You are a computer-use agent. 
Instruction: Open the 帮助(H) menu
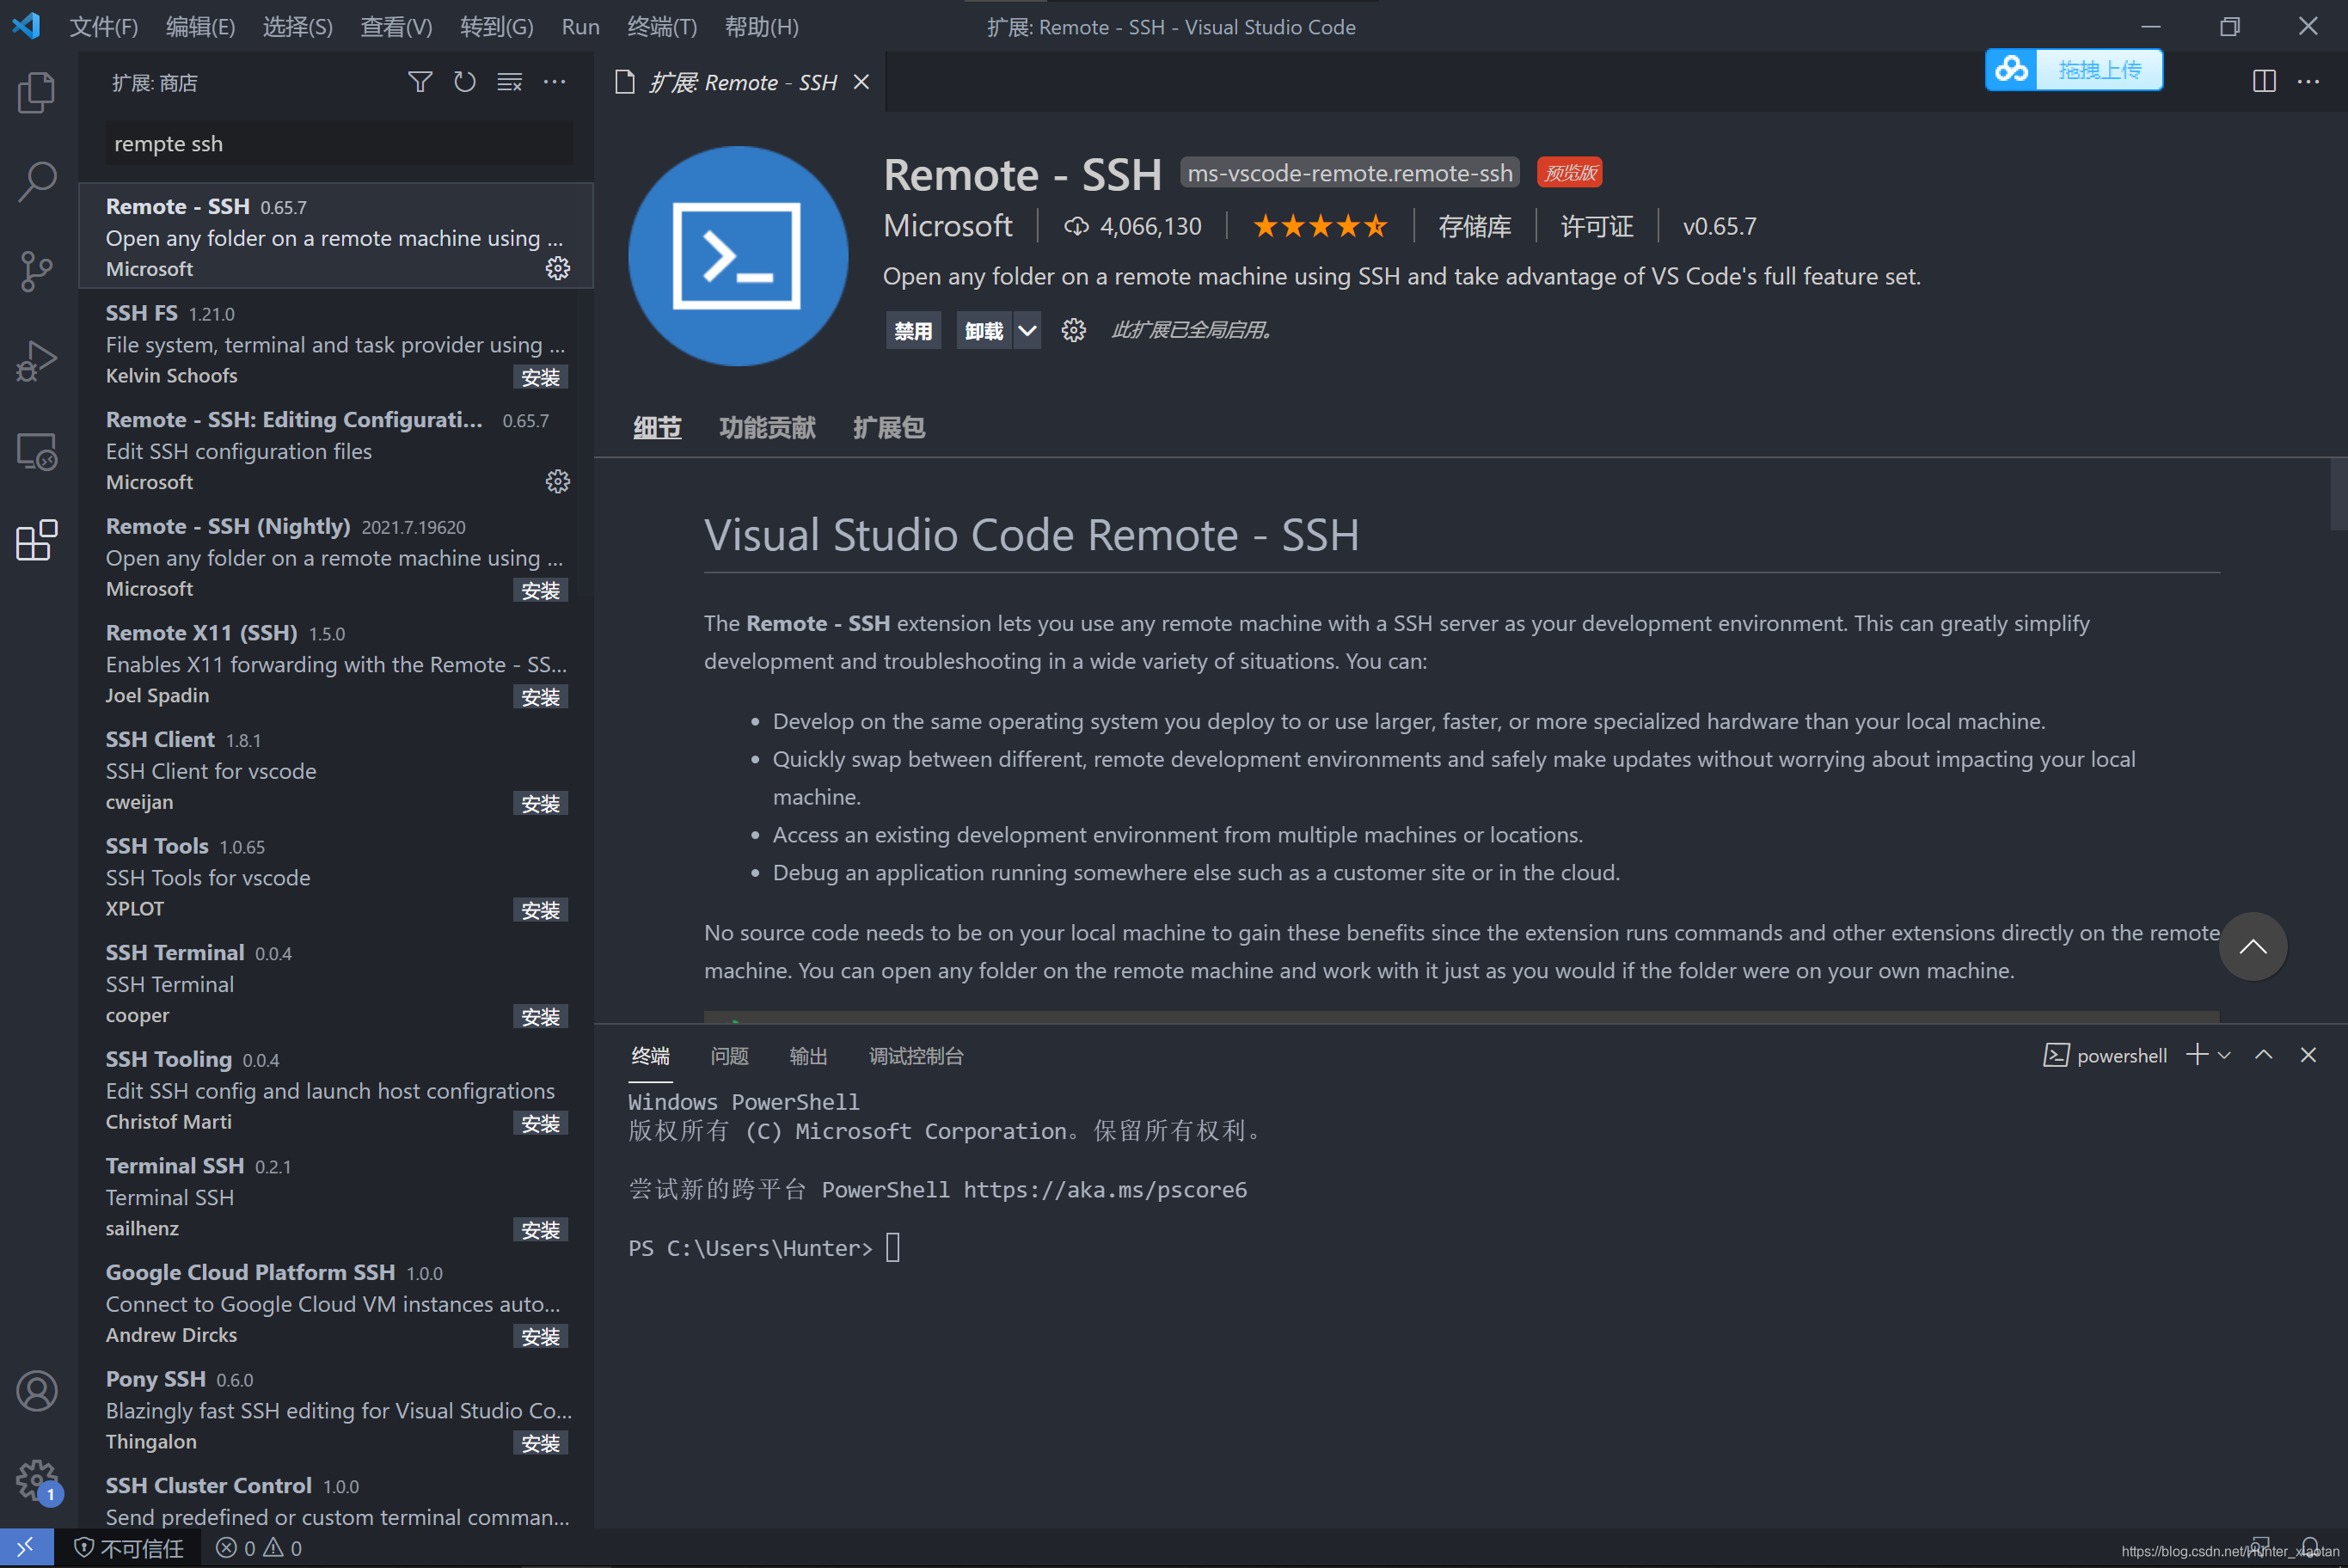tap(762, 27)
